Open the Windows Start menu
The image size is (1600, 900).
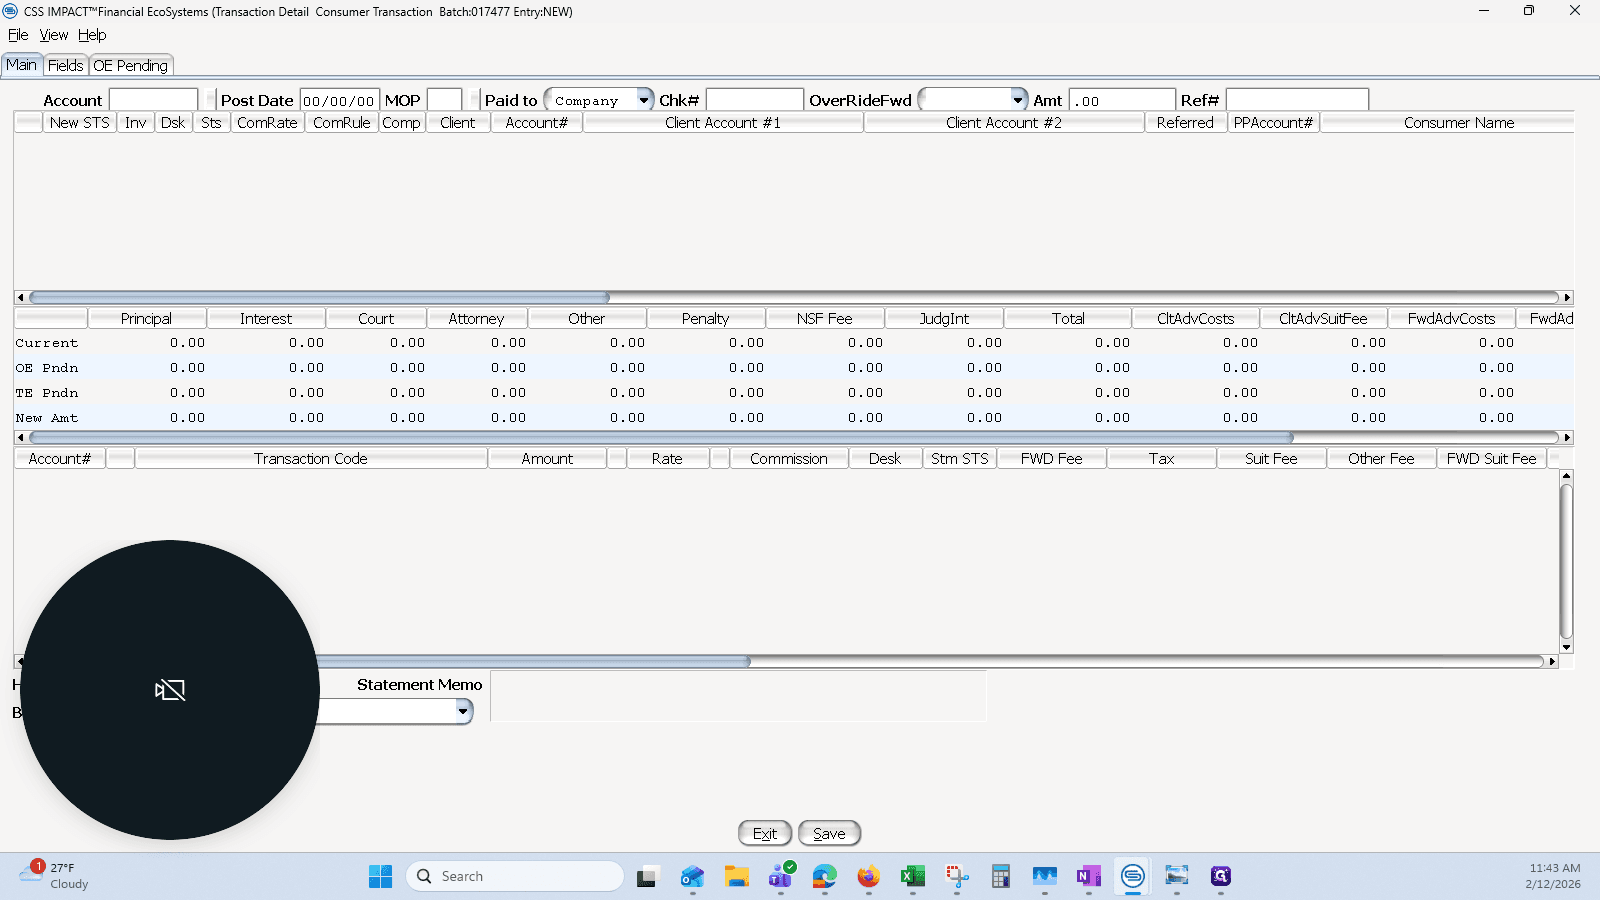[381, 877]
